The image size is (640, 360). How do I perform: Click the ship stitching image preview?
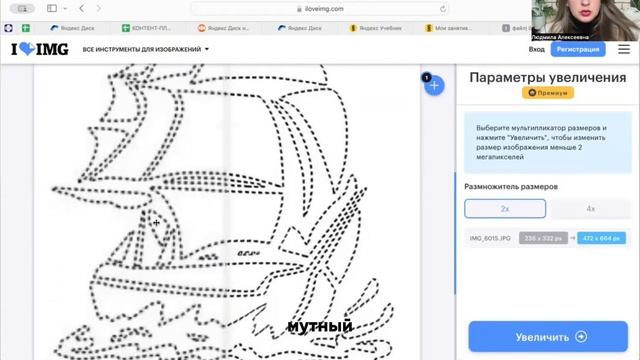[227, 212]
